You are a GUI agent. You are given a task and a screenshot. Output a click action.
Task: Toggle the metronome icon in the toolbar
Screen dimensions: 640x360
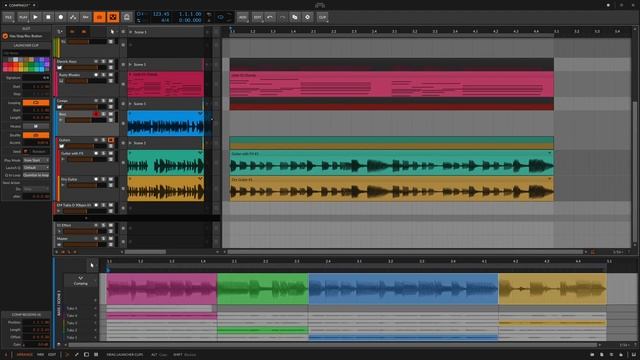click(127, 17)
